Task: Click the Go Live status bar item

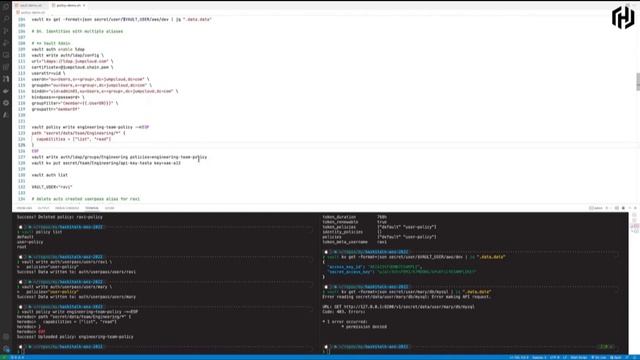Action: 599,358
